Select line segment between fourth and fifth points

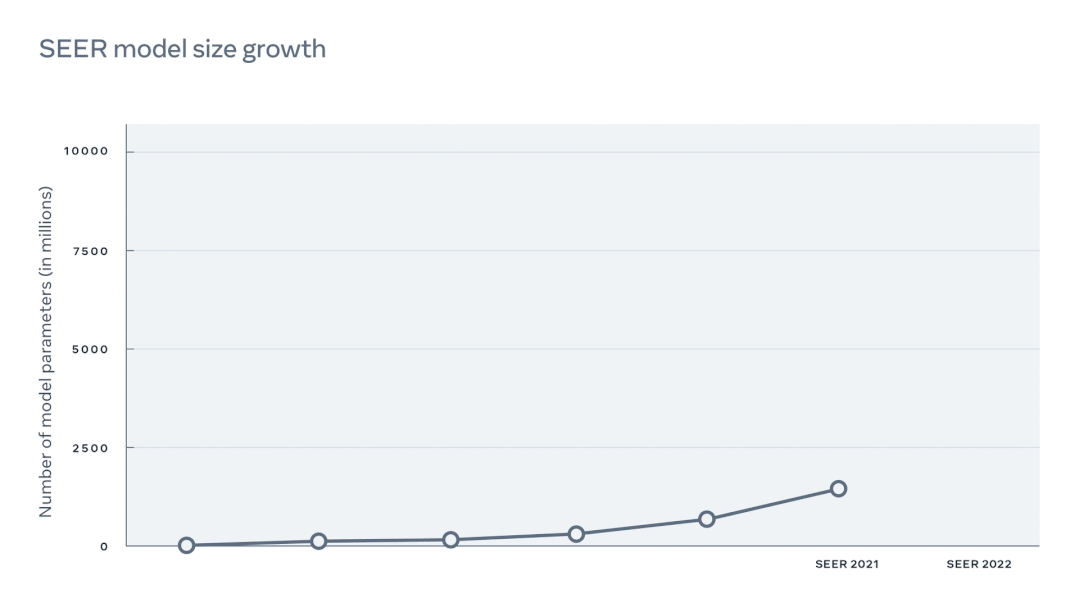click(x=641, y=527)
